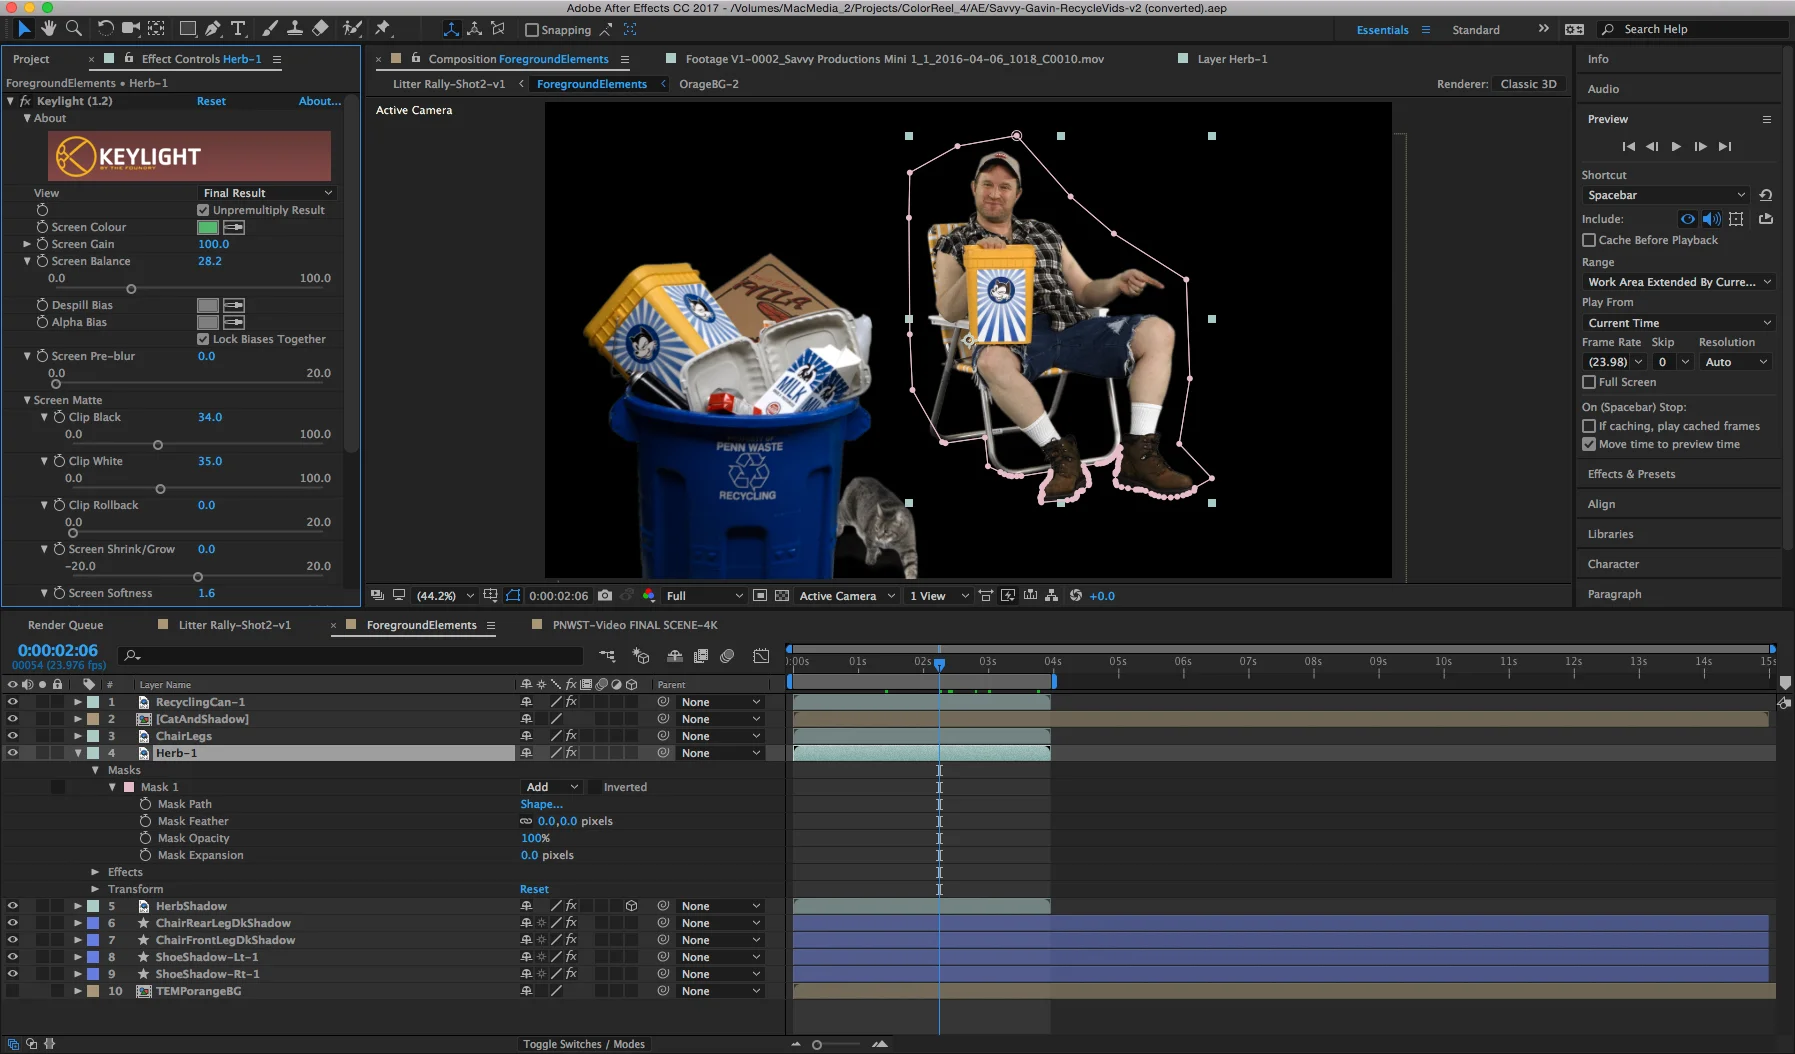Switch to the Render Queue tab
The image size is (1795, 1054).
pyautogui.click(x=65, y=625)
